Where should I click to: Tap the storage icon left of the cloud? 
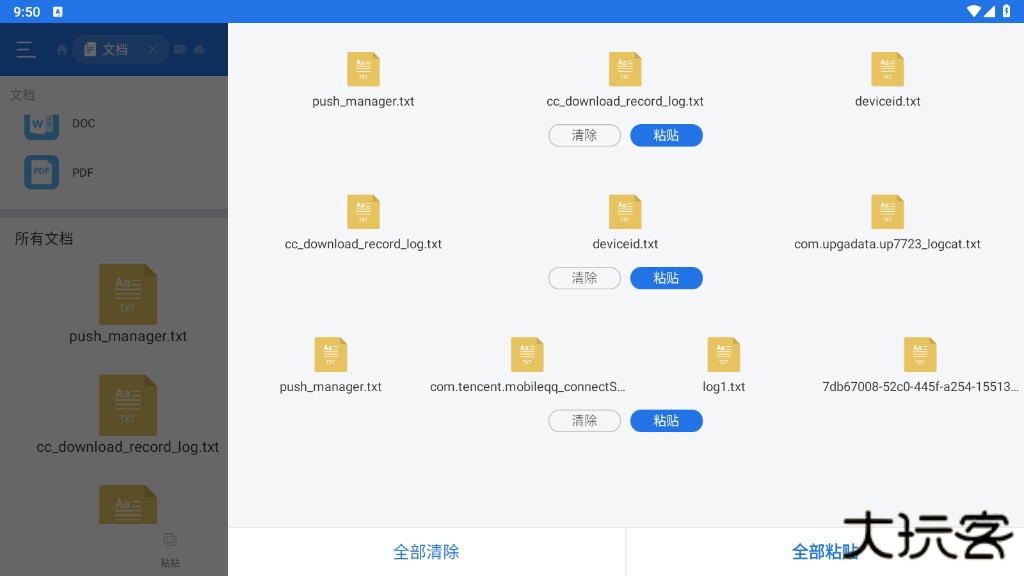180,50
